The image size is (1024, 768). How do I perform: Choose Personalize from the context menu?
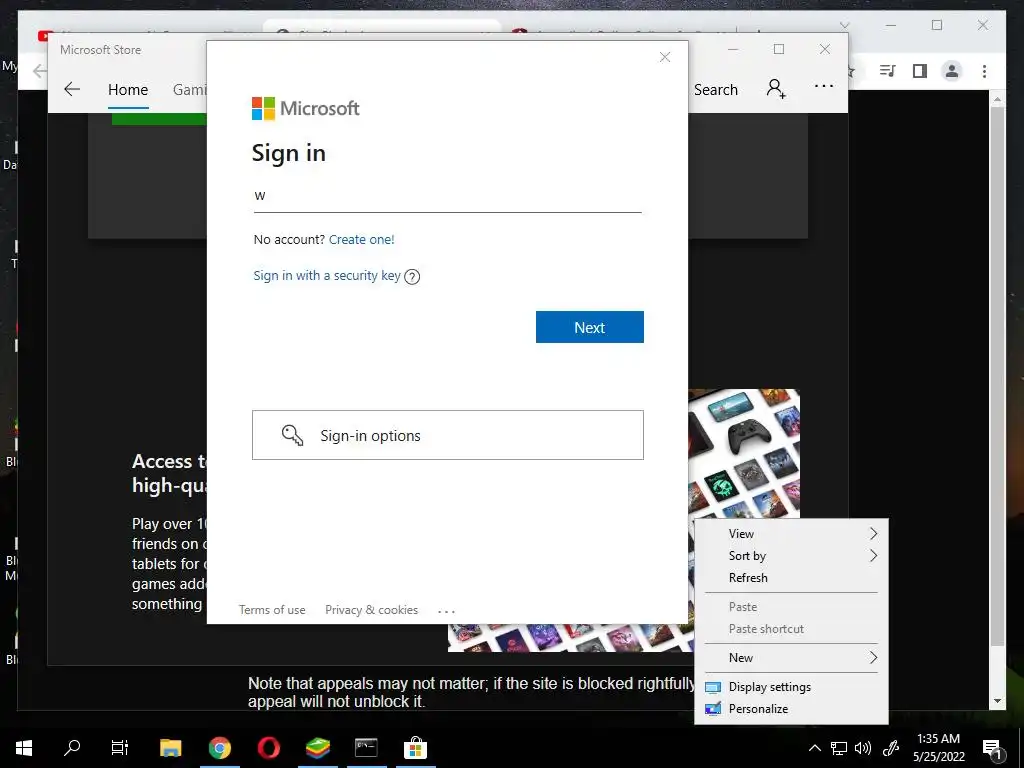point(791,709)
